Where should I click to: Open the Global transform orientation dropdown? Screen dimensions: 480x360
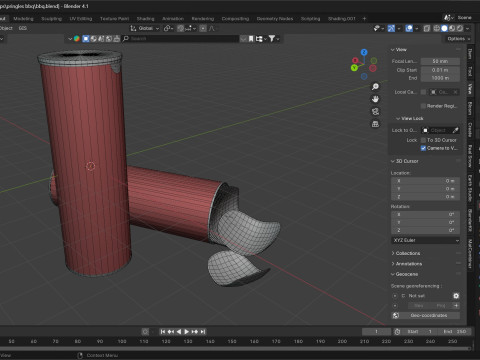(x=145, y=28)
